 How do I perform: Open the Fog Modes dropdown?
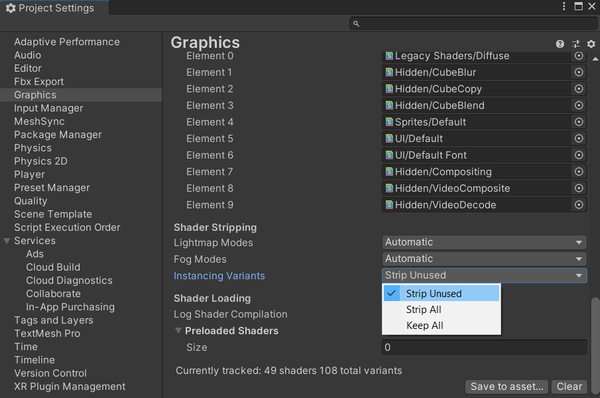point(484,259)
